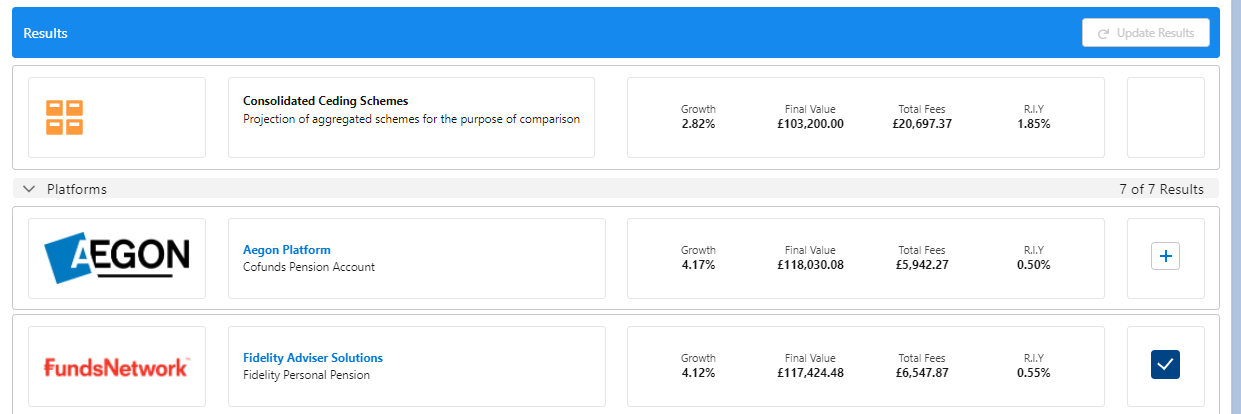Click the Aegon logo

tap(117, 258)
